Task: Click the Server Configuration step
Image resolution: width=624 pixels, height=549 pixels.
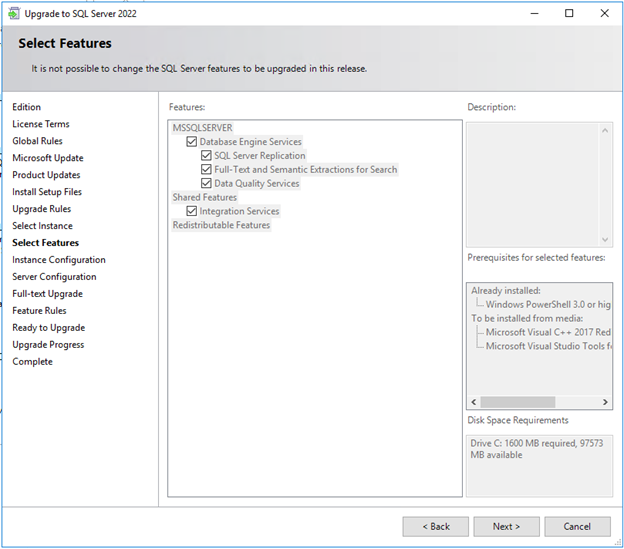Action: 54,277
